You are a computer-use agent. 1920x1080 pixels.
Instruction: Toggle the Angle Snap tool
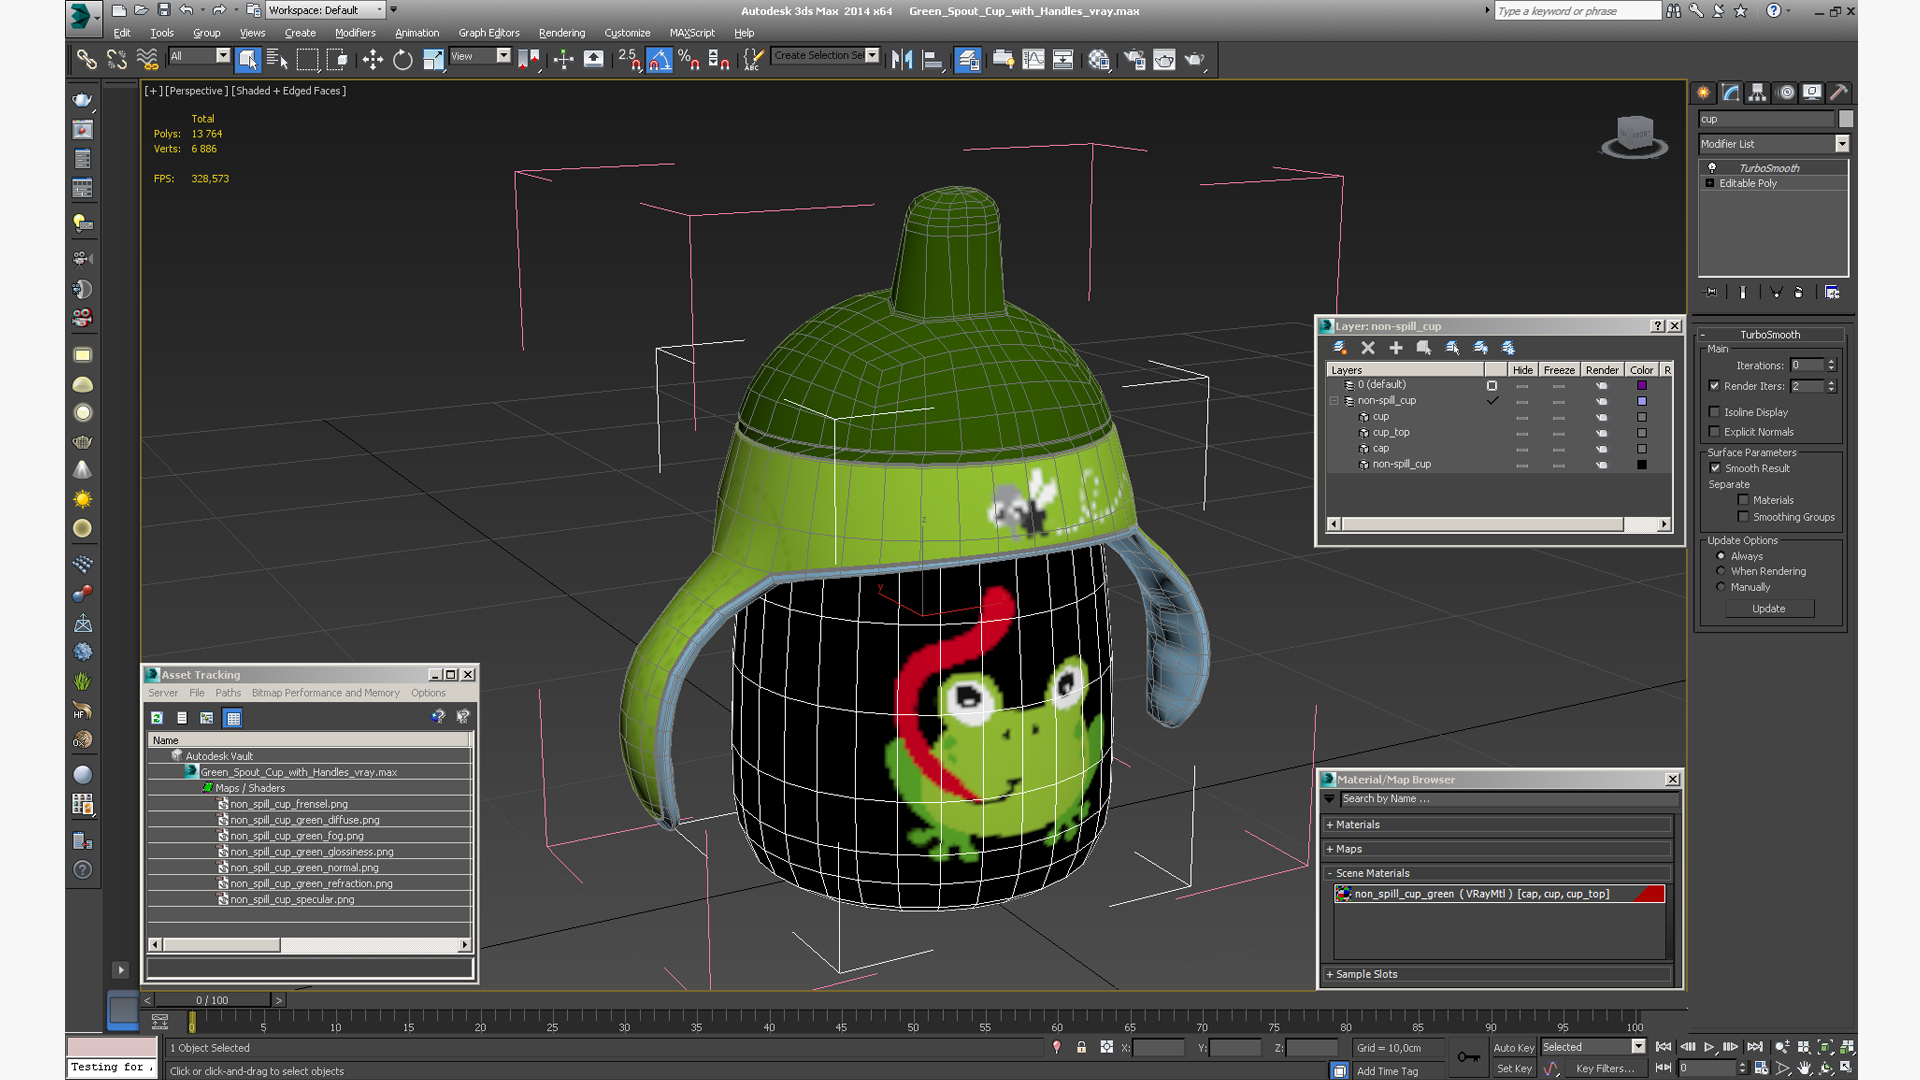(x=659, y=60)
